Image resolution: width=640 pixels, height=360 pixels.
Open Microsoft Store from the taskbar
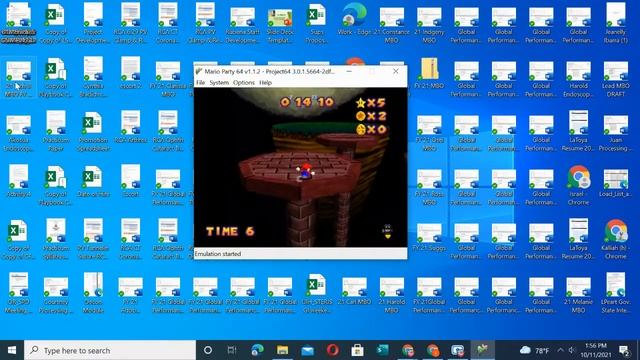[358, 350]
